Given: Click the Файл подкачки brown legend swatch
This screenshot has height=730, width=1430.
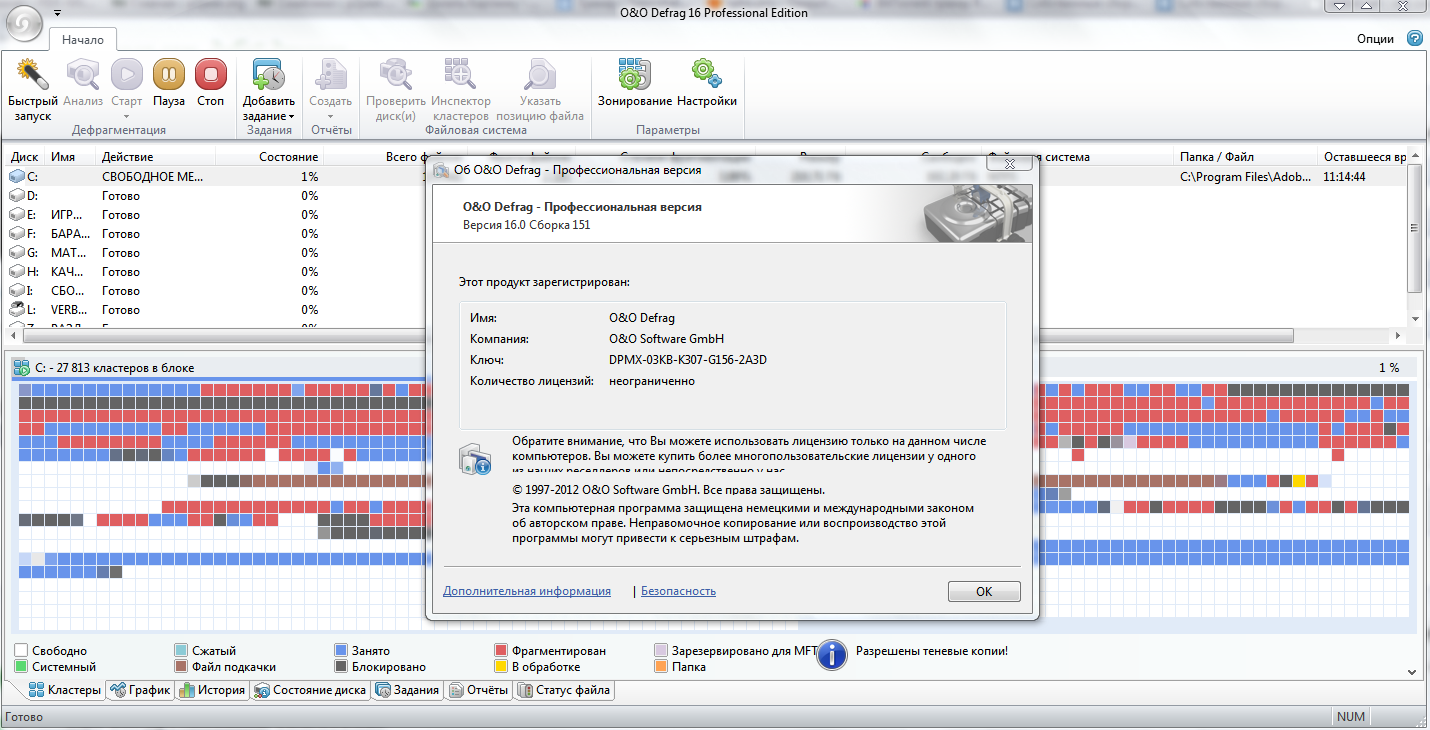Looking at the screenshot, I should coord(180,667).
